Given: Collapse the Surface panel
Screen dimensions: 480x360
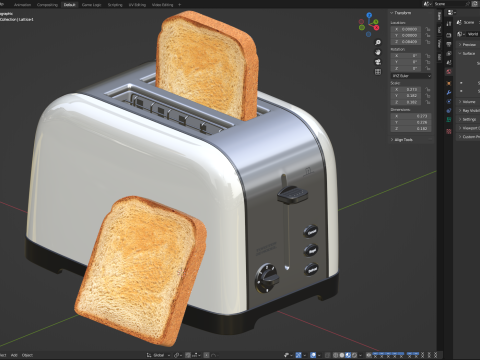Looking at the screenshot, I should [468, 53].
